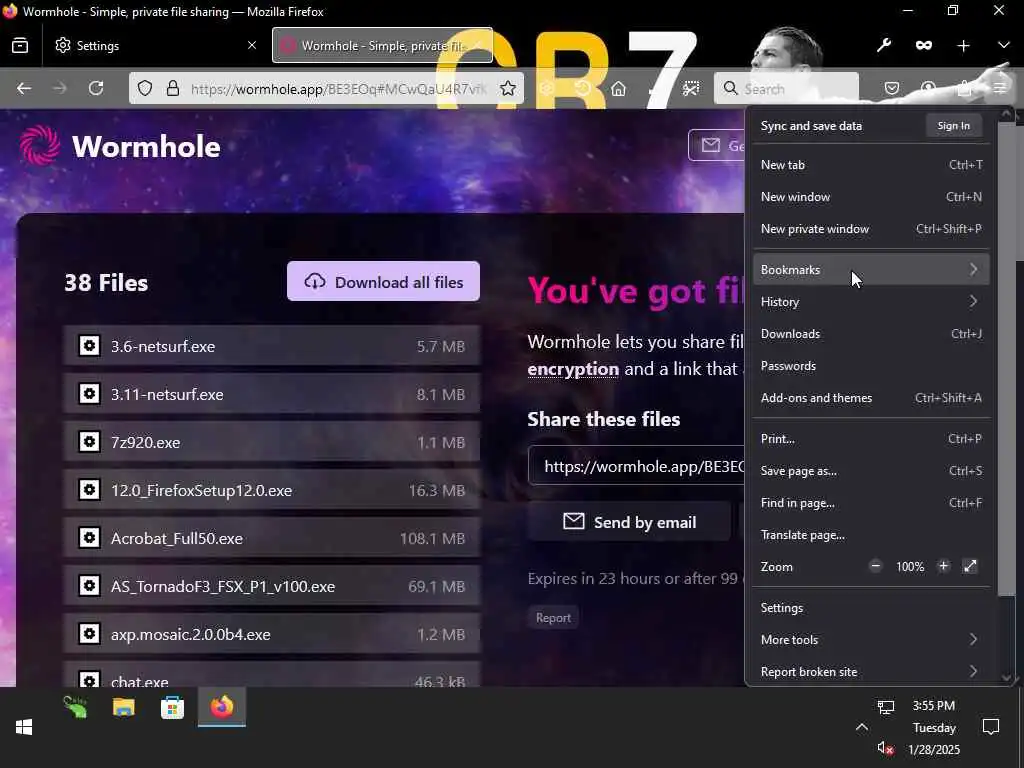The width and height of the screenshot is (1024, 768).
Task: Save page to Pocket
Action: coord(892,88)
